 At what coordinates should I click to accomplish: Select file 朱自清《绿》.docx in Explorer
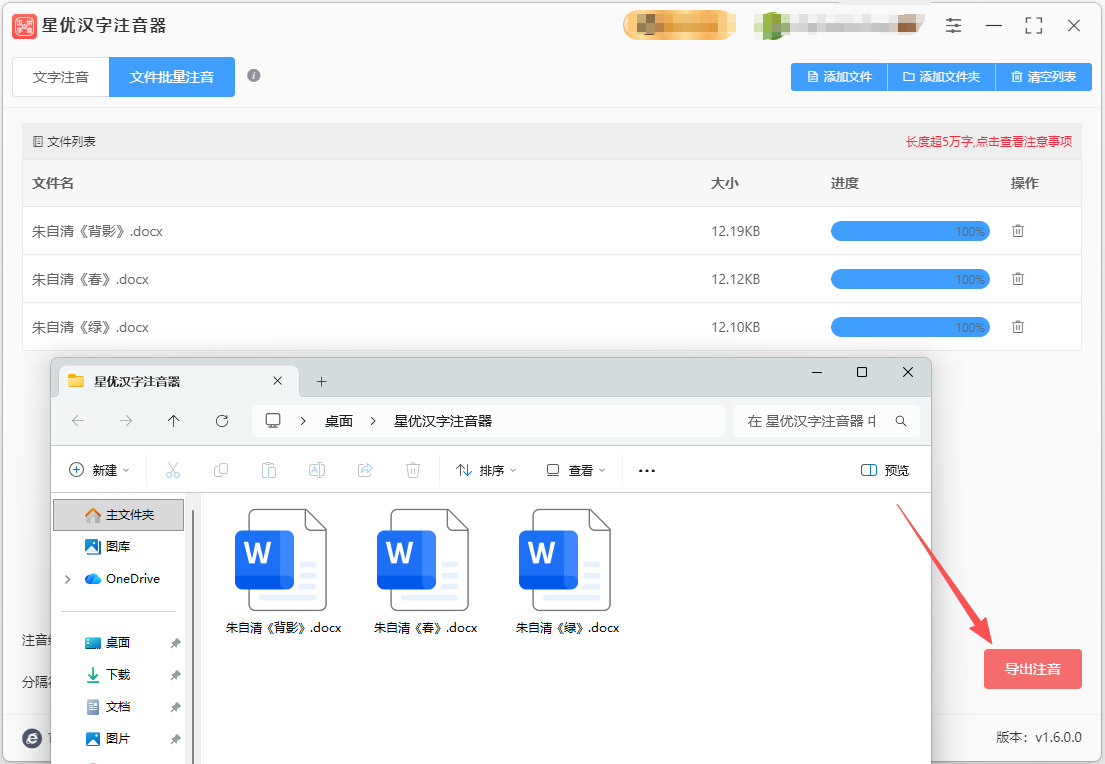(x=568, y=571)
